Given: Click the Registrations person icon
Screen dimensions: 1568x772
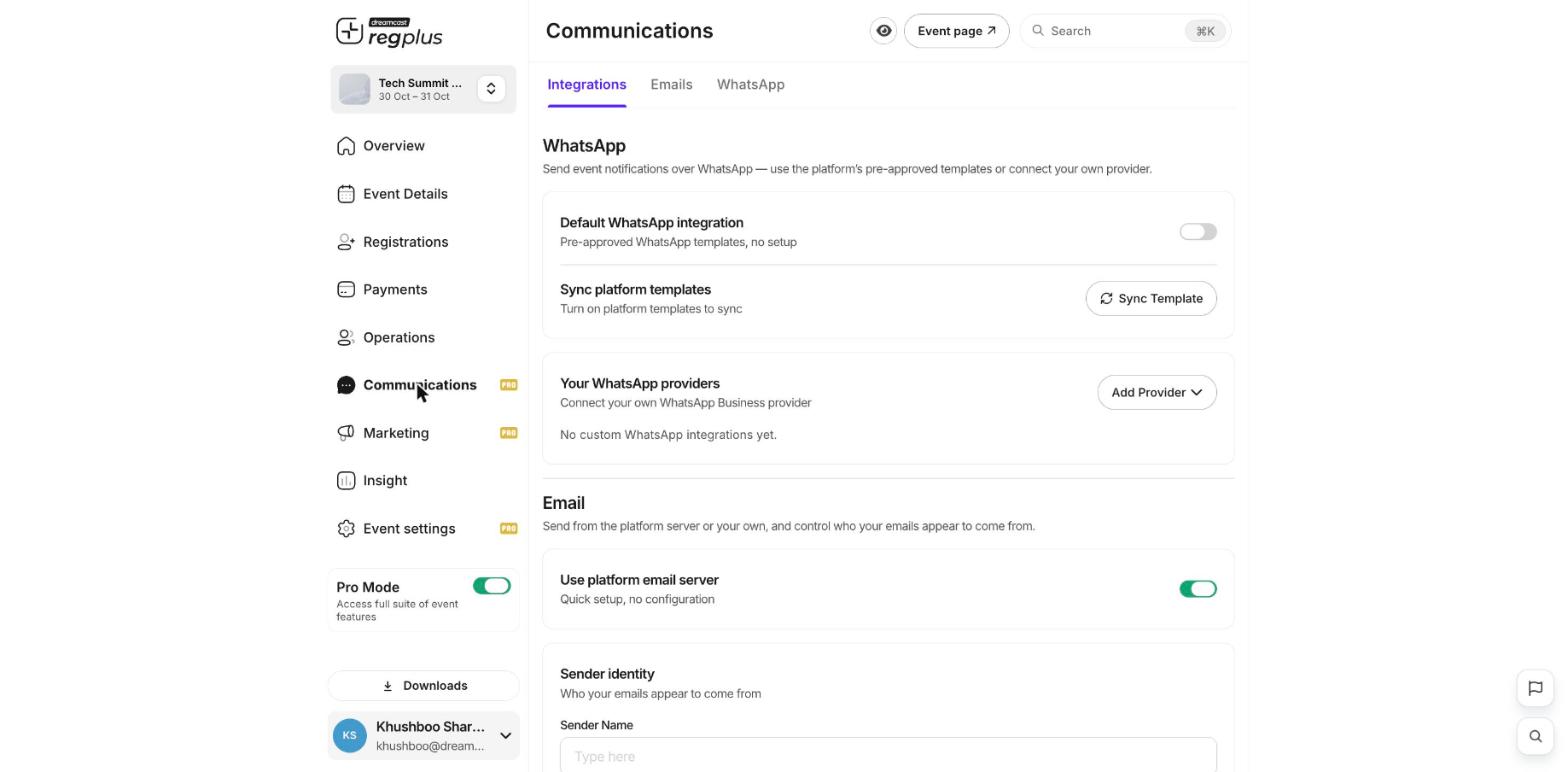Looking at the screenshot, I should (x=346, y=242).
